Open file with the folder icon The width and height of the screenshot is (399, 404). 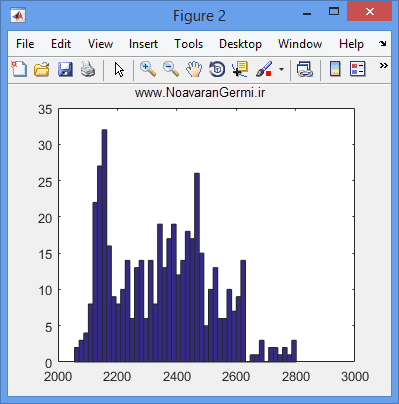pyautogui.click(x=42, y=69)
